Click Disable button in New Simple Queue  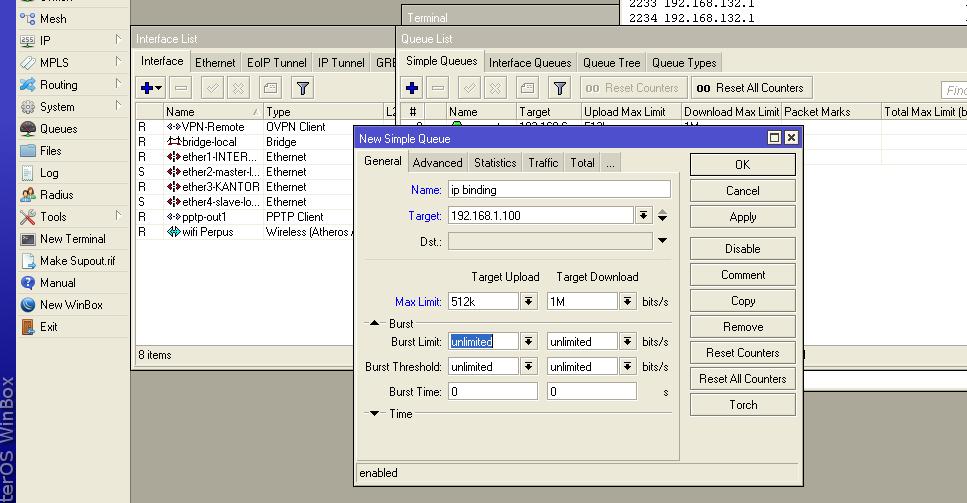[743, 249]
